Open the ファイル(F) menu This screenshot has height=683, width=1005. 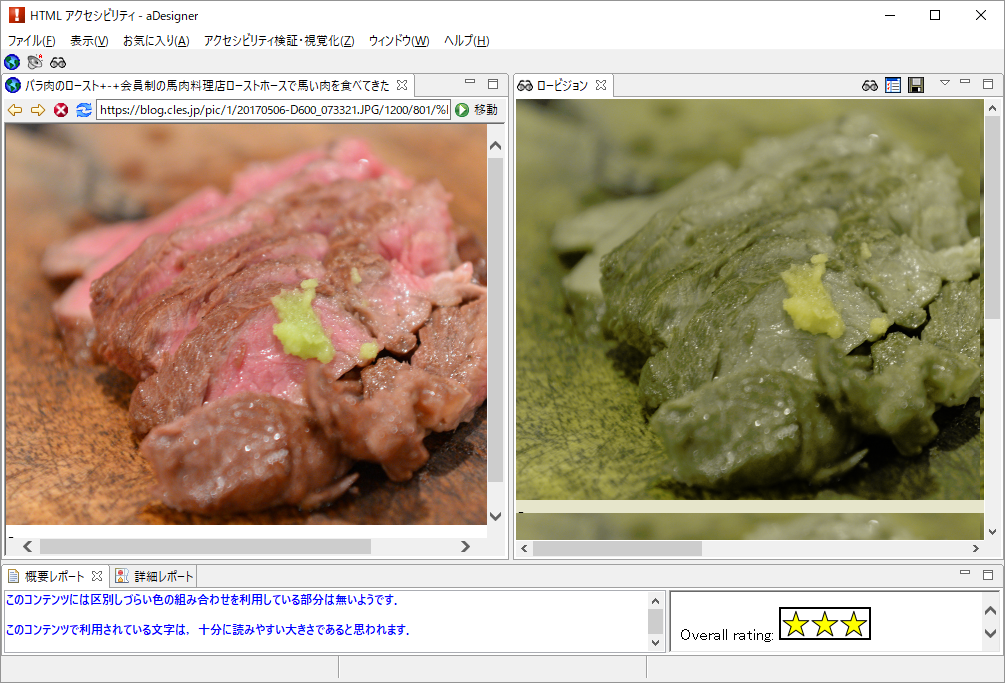pyautogui.click(x=32, y=41)
